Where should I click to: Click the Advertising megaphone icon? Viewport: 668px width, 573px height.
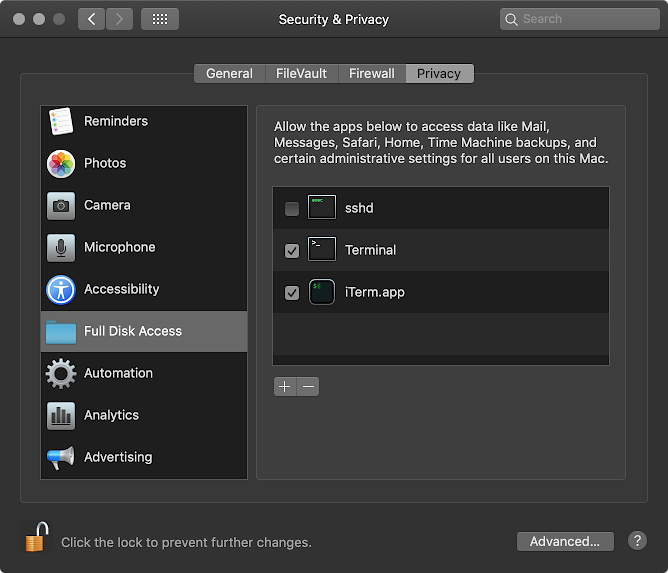(x=61, y=458)
